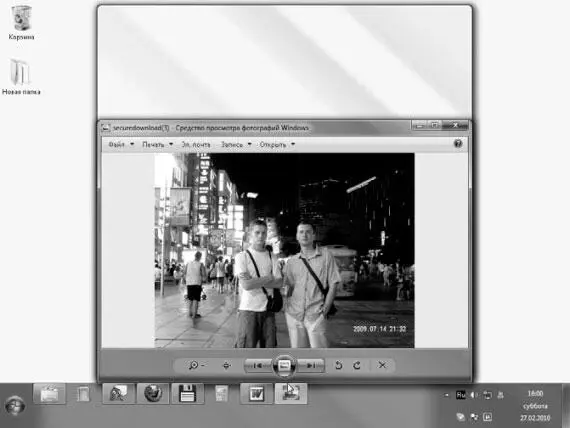Go to the previous photo
This screenshot has width=570, height=428.
click(x=258, y=365)
